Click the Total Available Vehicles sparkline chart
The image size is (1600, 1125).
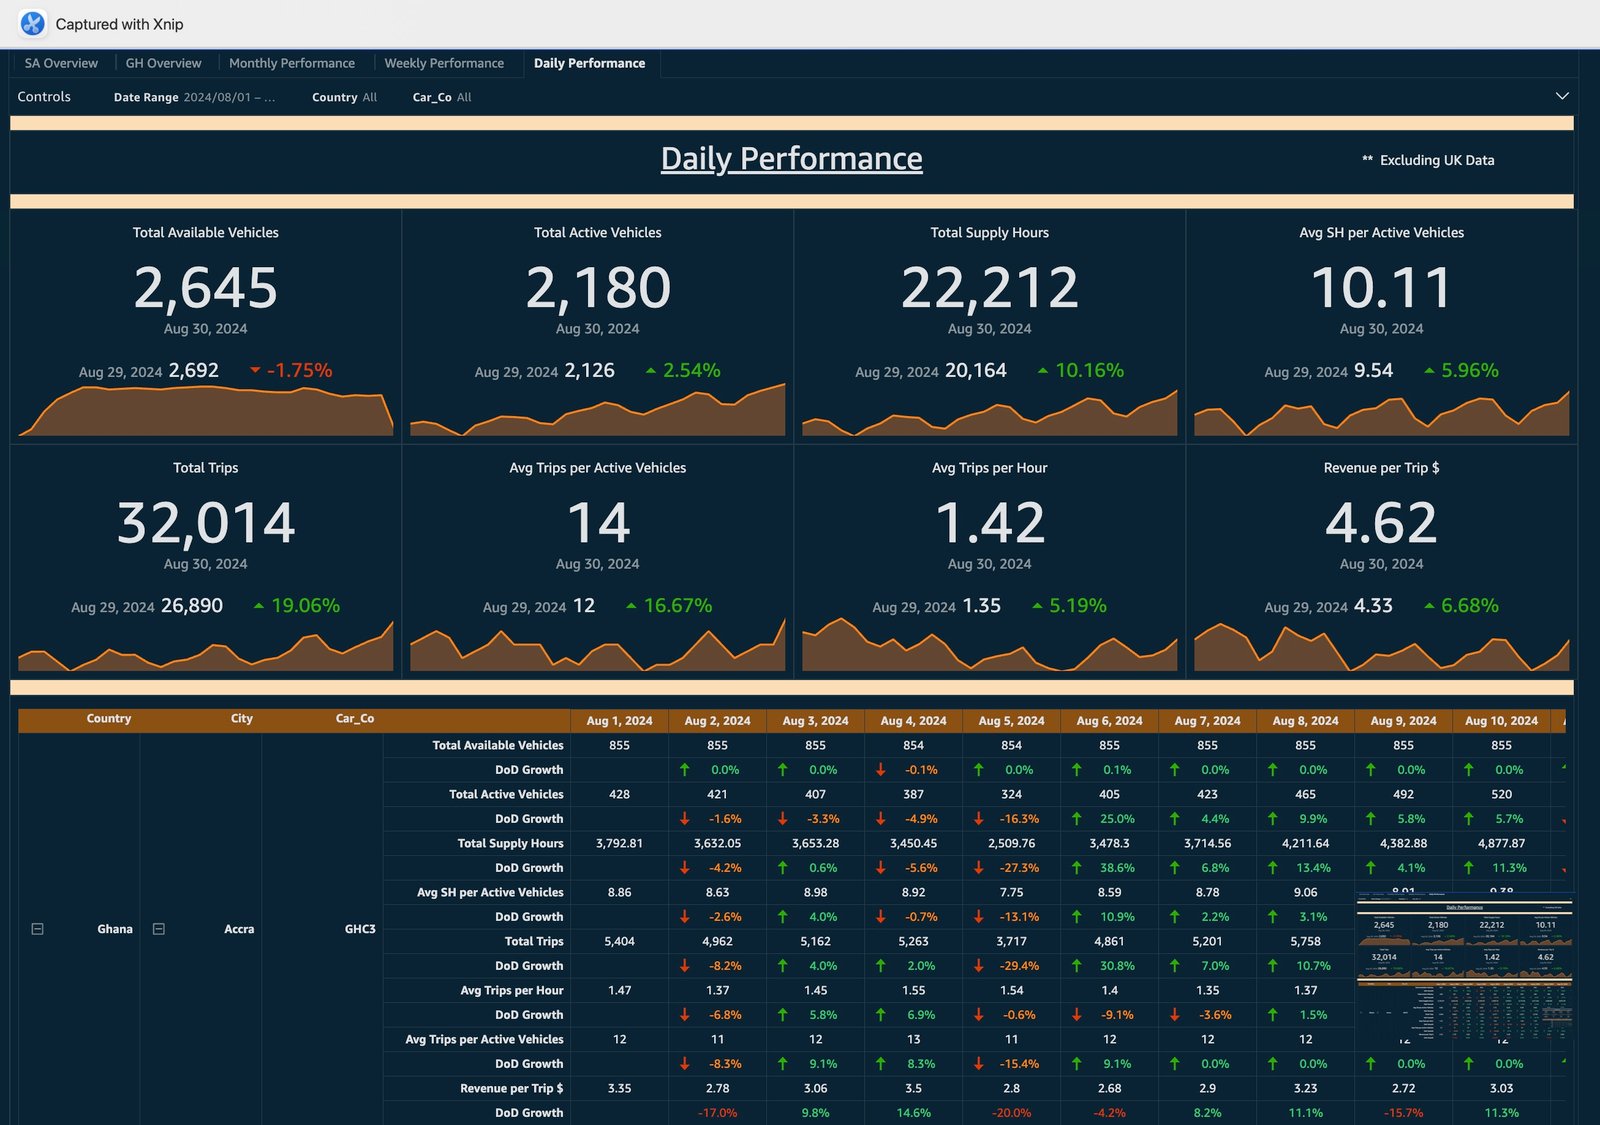click(x=206, y=410)
